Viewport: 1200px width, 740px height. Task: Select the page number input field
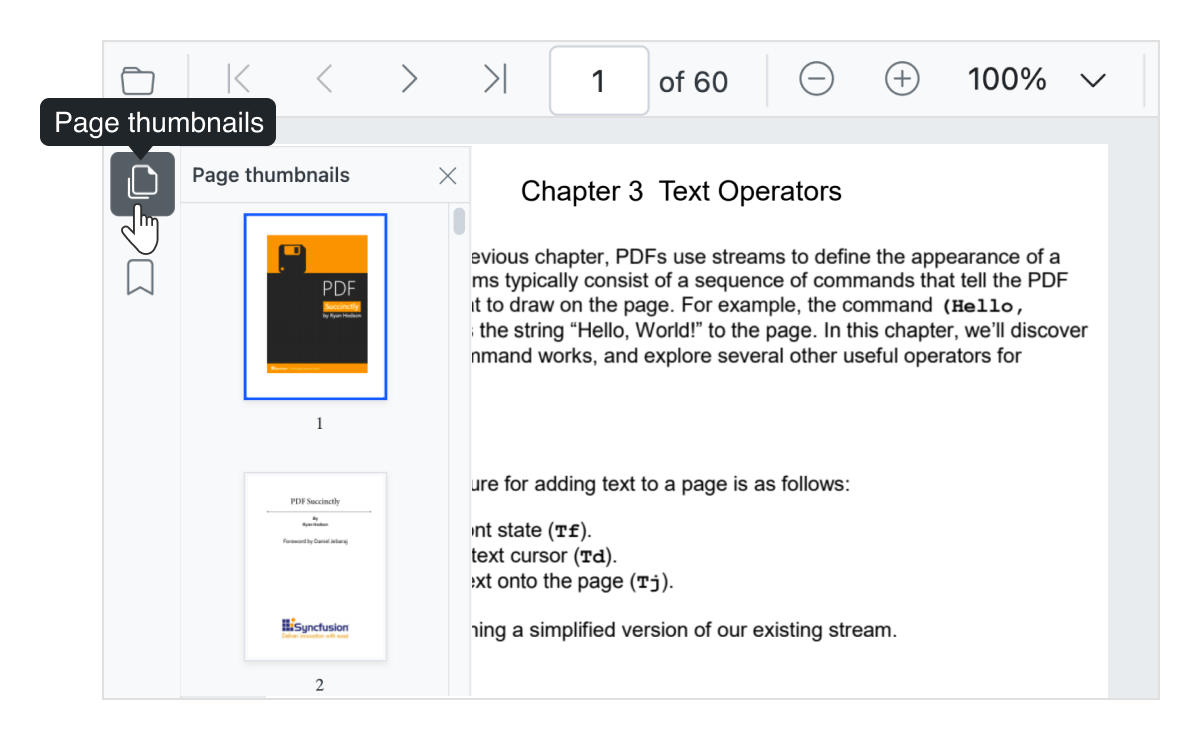click(x=599, y=80)
